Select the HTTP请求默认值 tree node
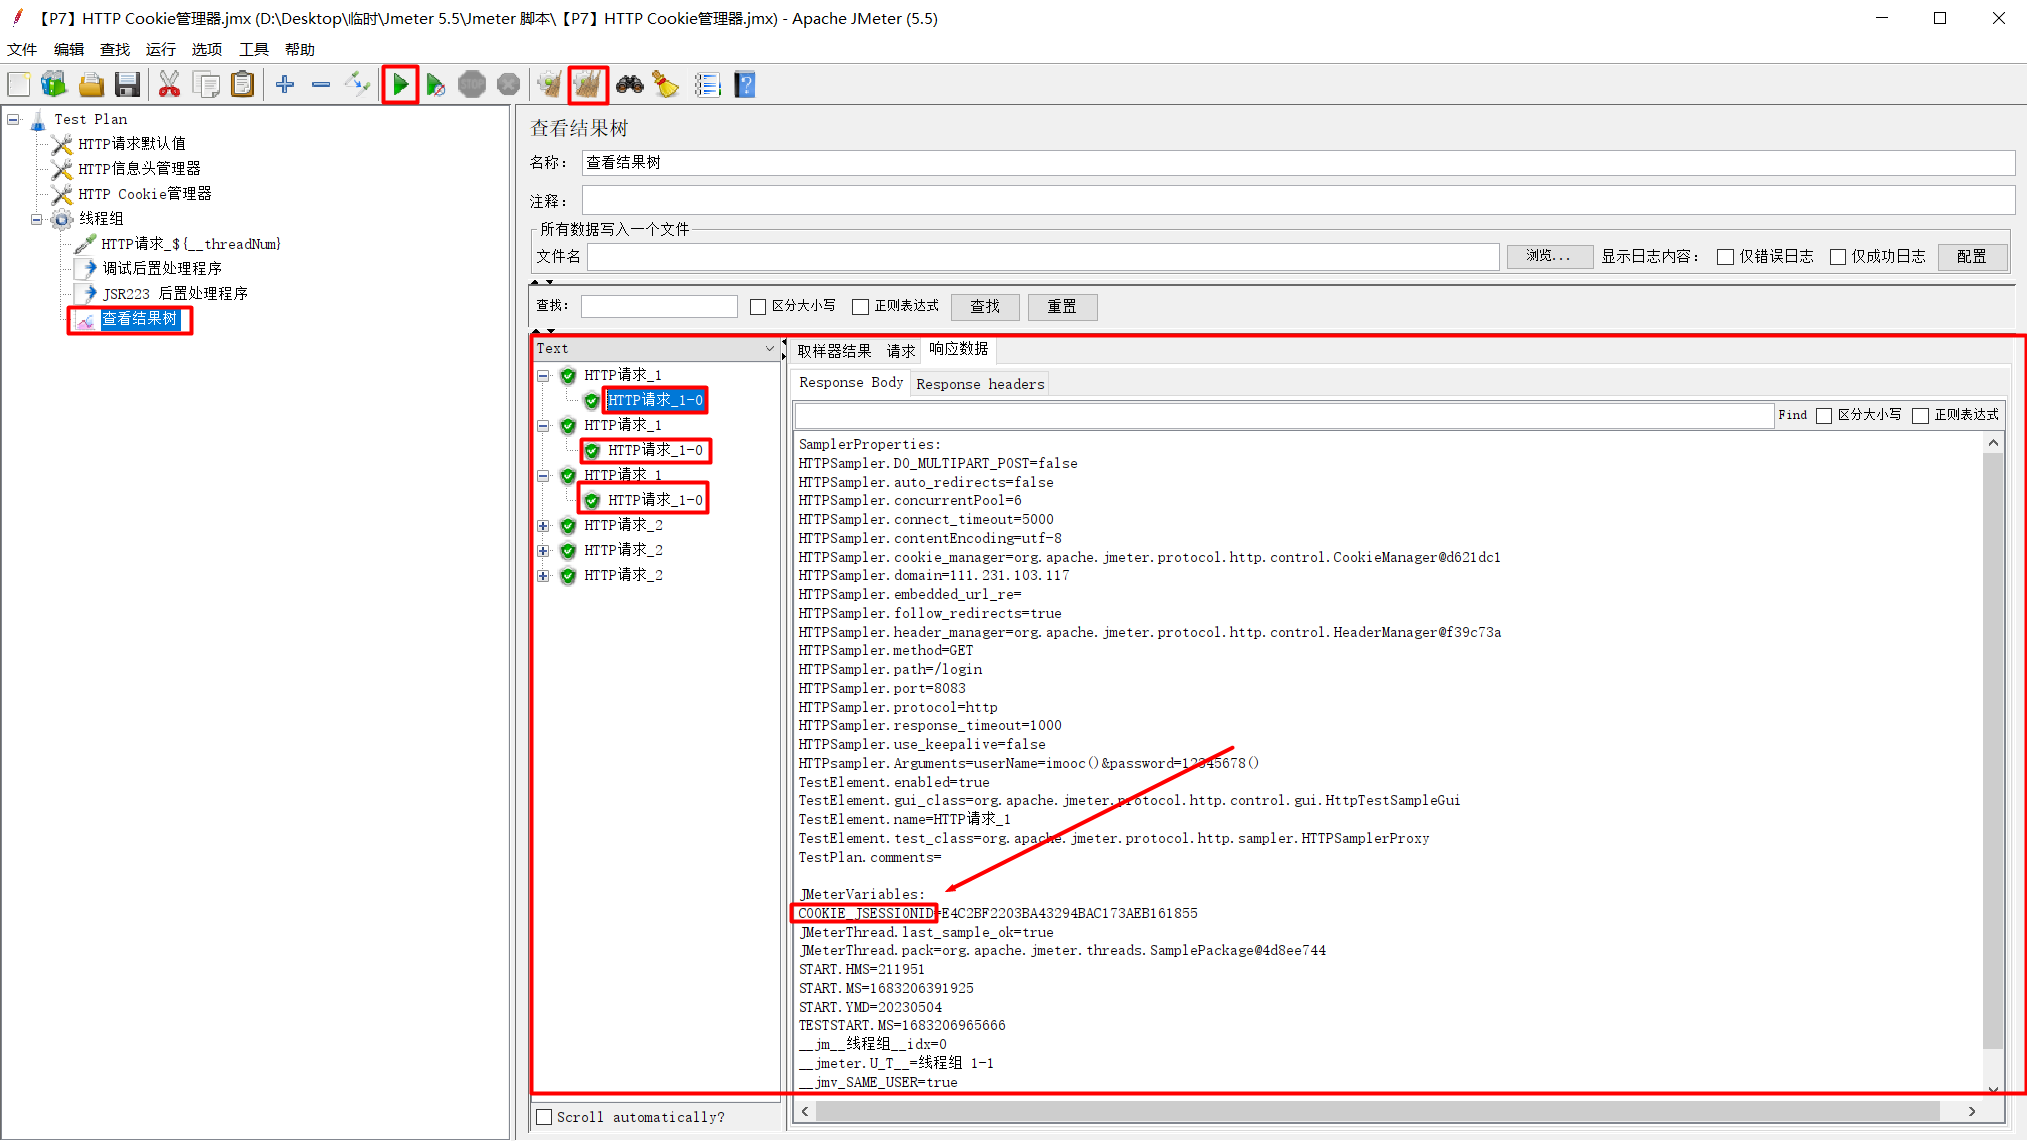This screenshot has height=1141, width=2027. tap(132, 144)
